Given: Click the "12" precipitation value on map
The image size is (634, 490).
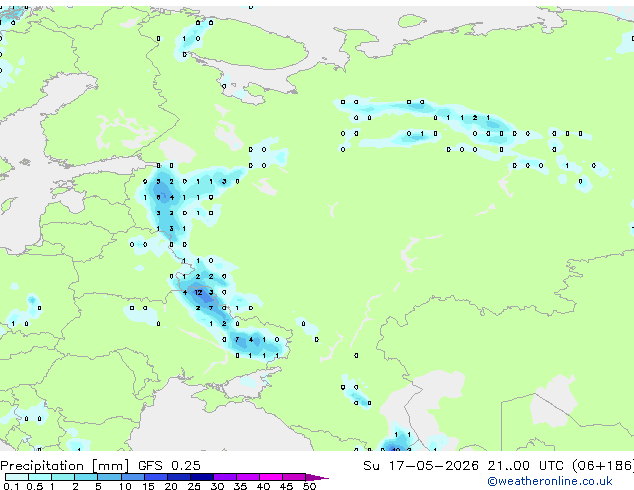Looking at the screenshot, I should pyautogui.click(x=198, y=292).
